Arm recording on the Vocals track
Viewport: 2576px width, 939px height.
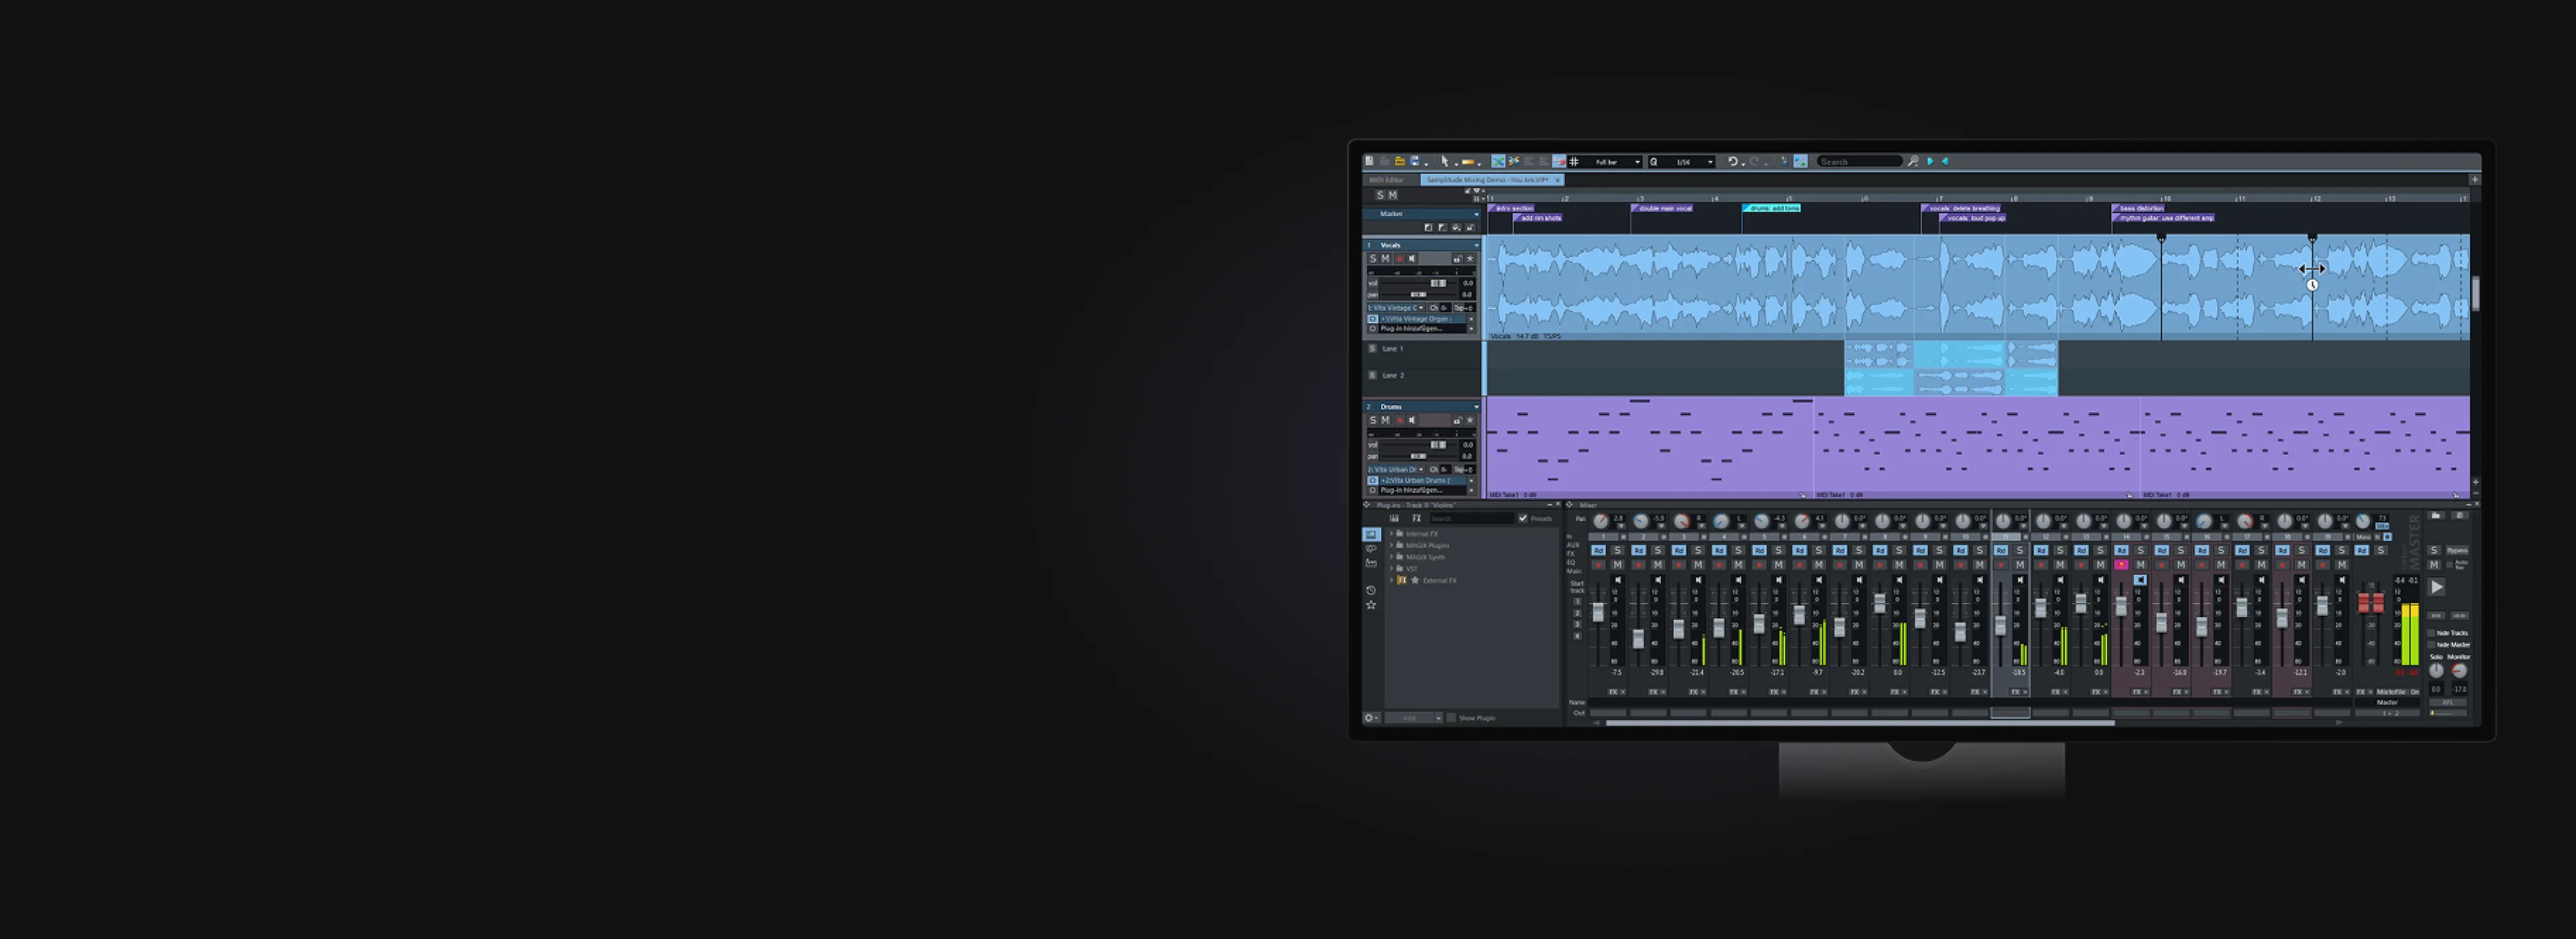(x=1401, y=258)
